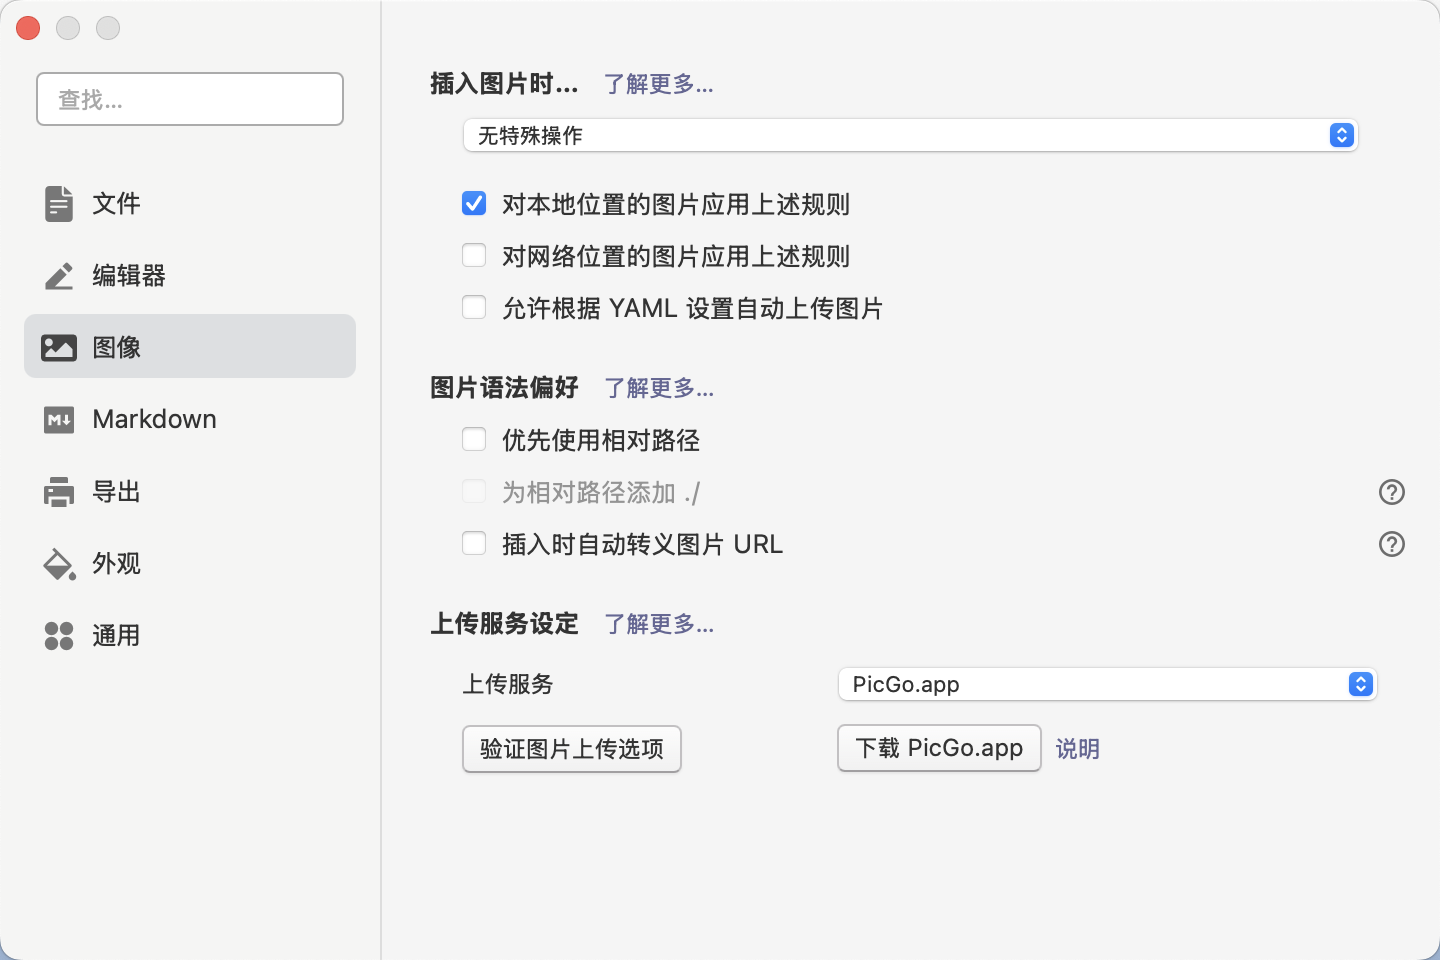The width and height of the screenshot is (1440, 960).
Task: Enable 允许根据 YAML 设置自动上传图片
Action: (x=474, y=308)
